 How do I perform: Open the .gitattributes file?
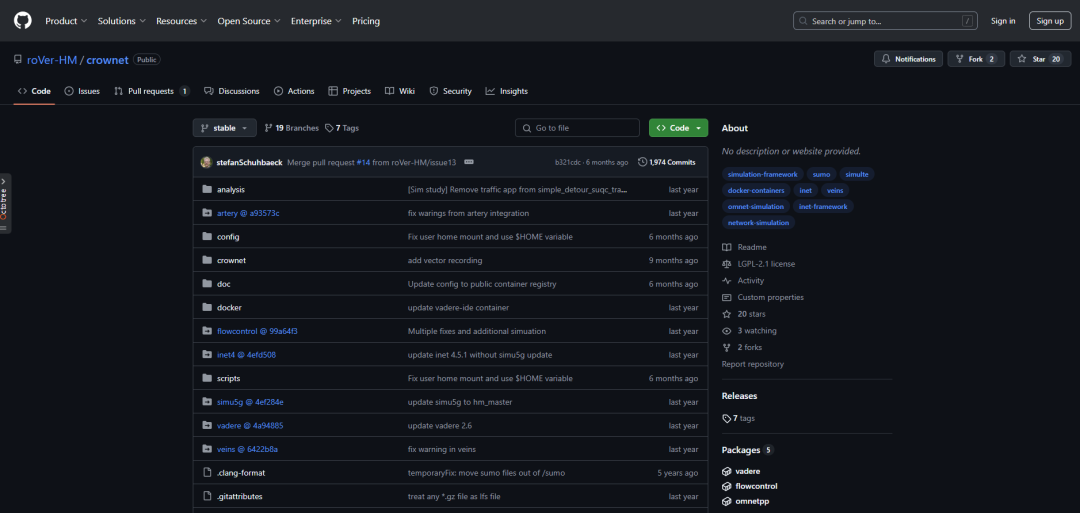tap(240, 496)
